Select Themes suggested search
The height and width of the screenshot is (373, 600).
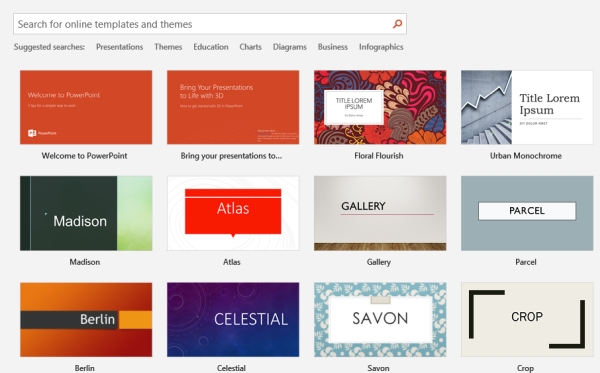click(x=168, y=47)
